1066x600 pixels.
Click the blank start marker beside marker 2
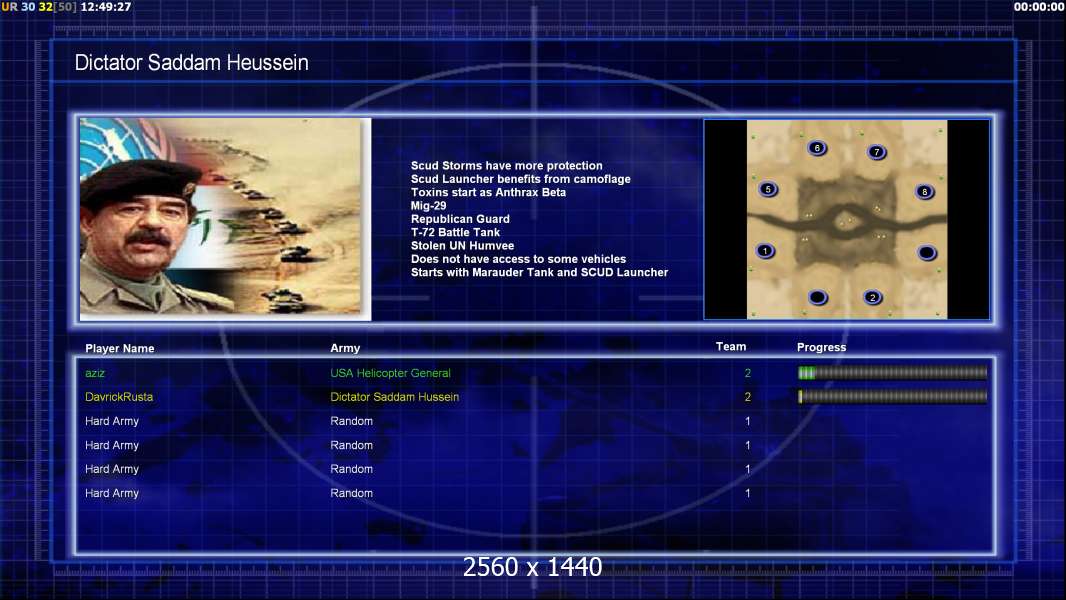coord(818,298)
